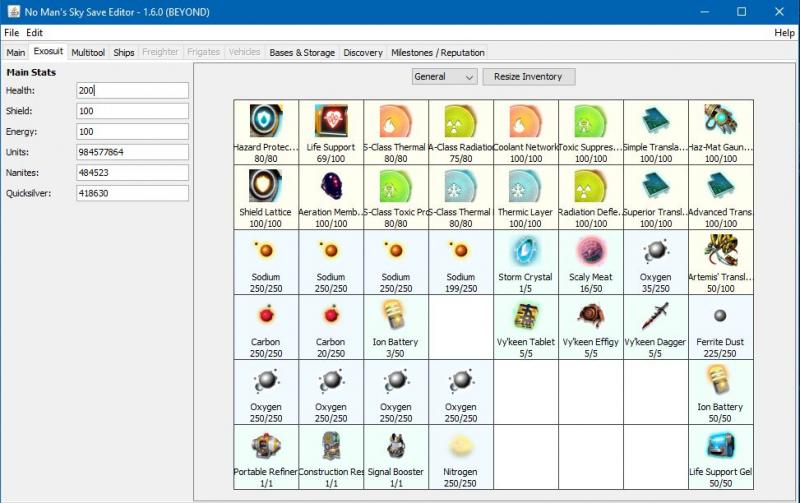800x503 pixels.
Task: Select the Vy'keen Dagger icon
Action: point(656,316)
